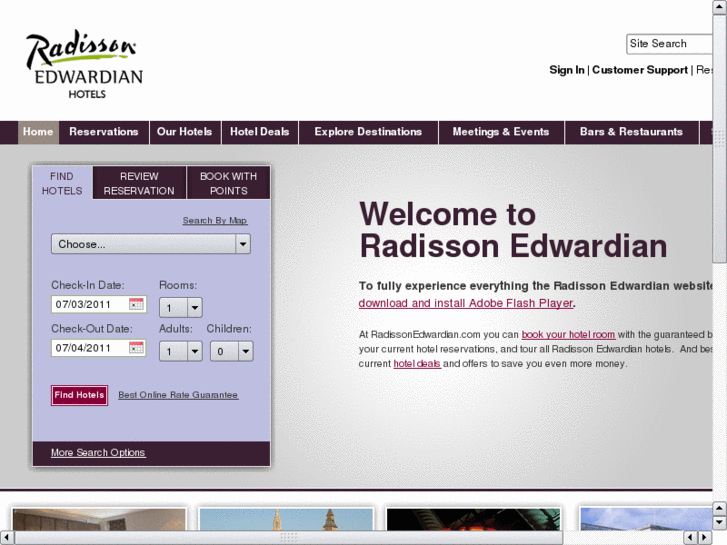Open the Check-In Date calendar icon
Image resolution: width=727 pixels, height=545 pixels.
[x=136, y=304]
